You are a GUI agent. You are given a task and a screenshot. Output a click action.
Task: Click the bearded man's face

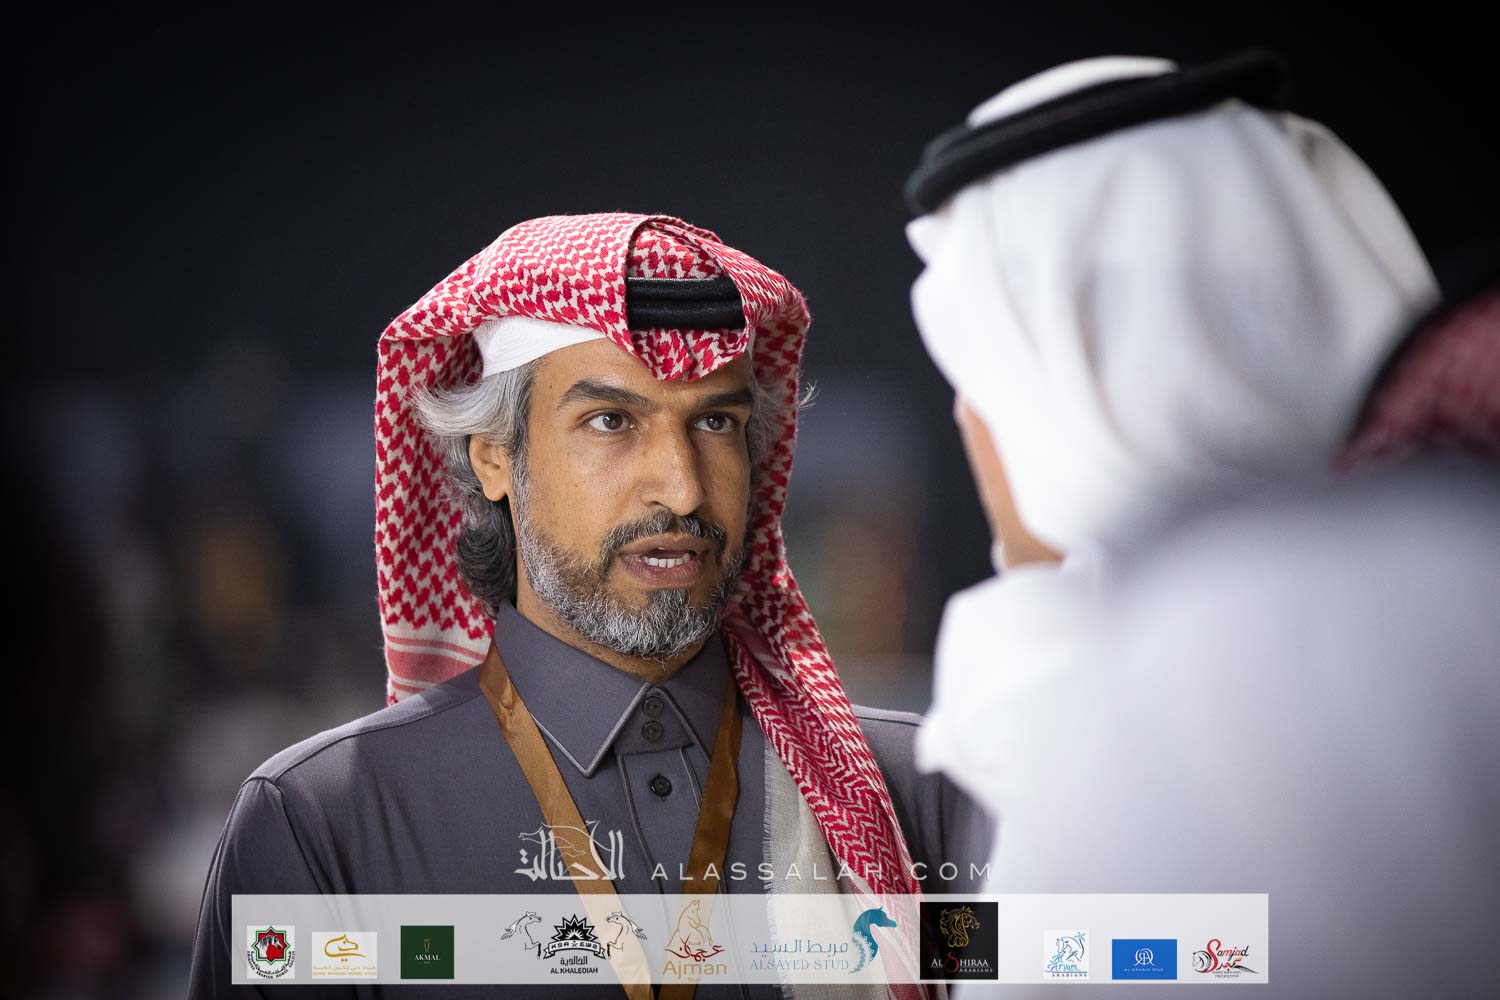[640, 480]
